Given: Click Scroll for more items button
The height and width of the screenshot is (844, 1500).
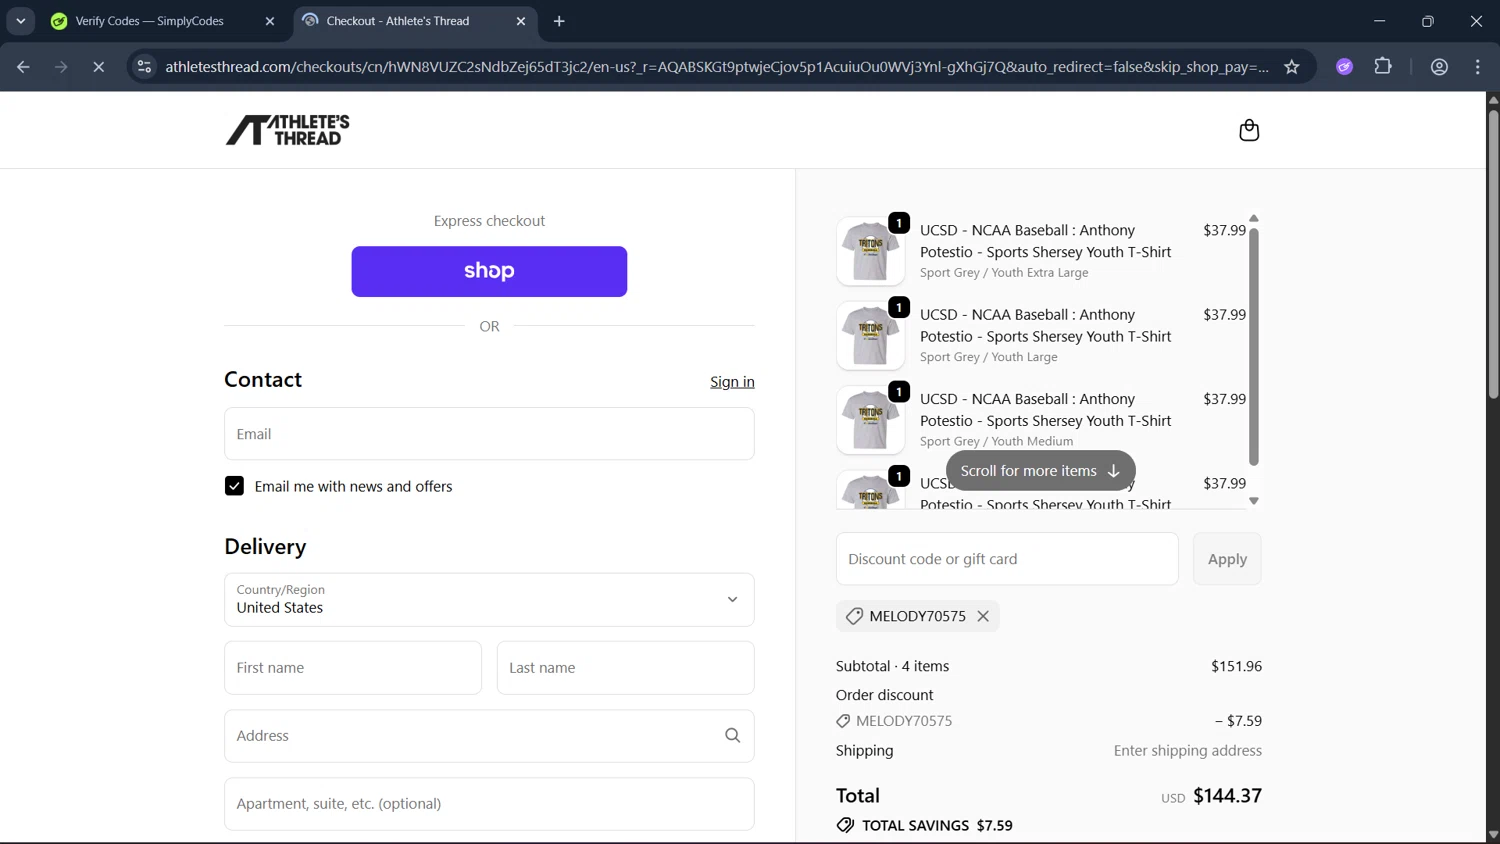Looking at the screenshot, I should pos(1040,471).
